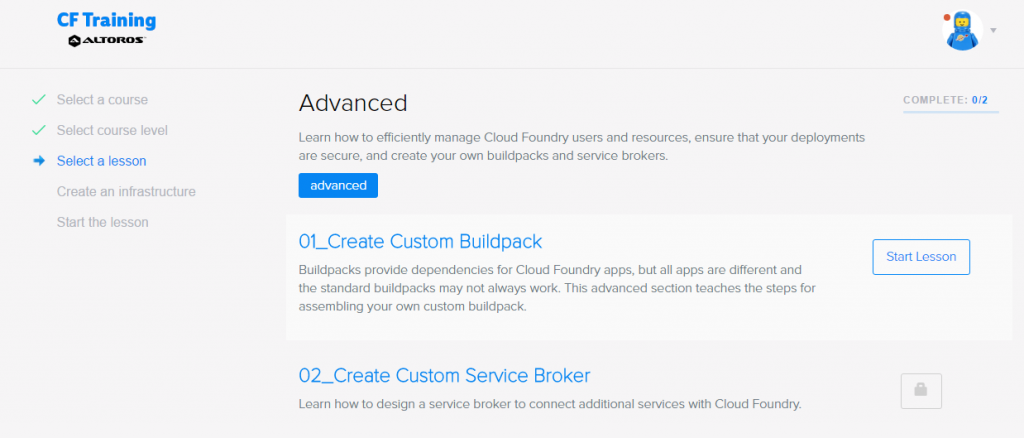Click the checkmark beside Select course level
This screenshot has height=438, width=1024.
coord(39,130)
